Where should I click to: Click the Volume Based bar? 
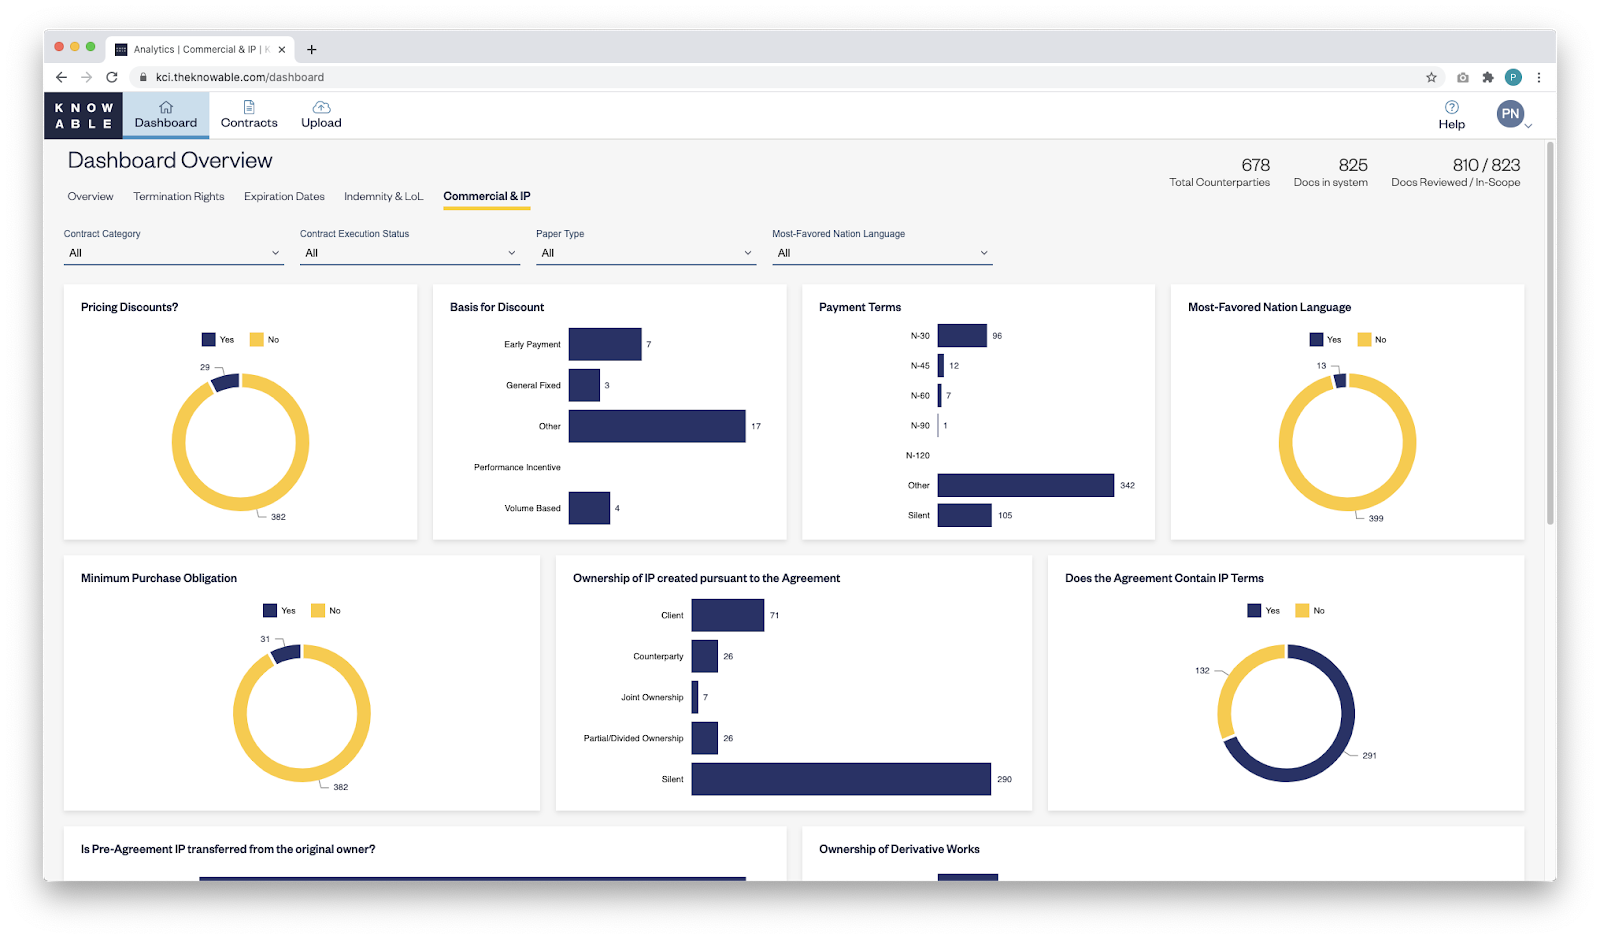click(x=589, y=508)
